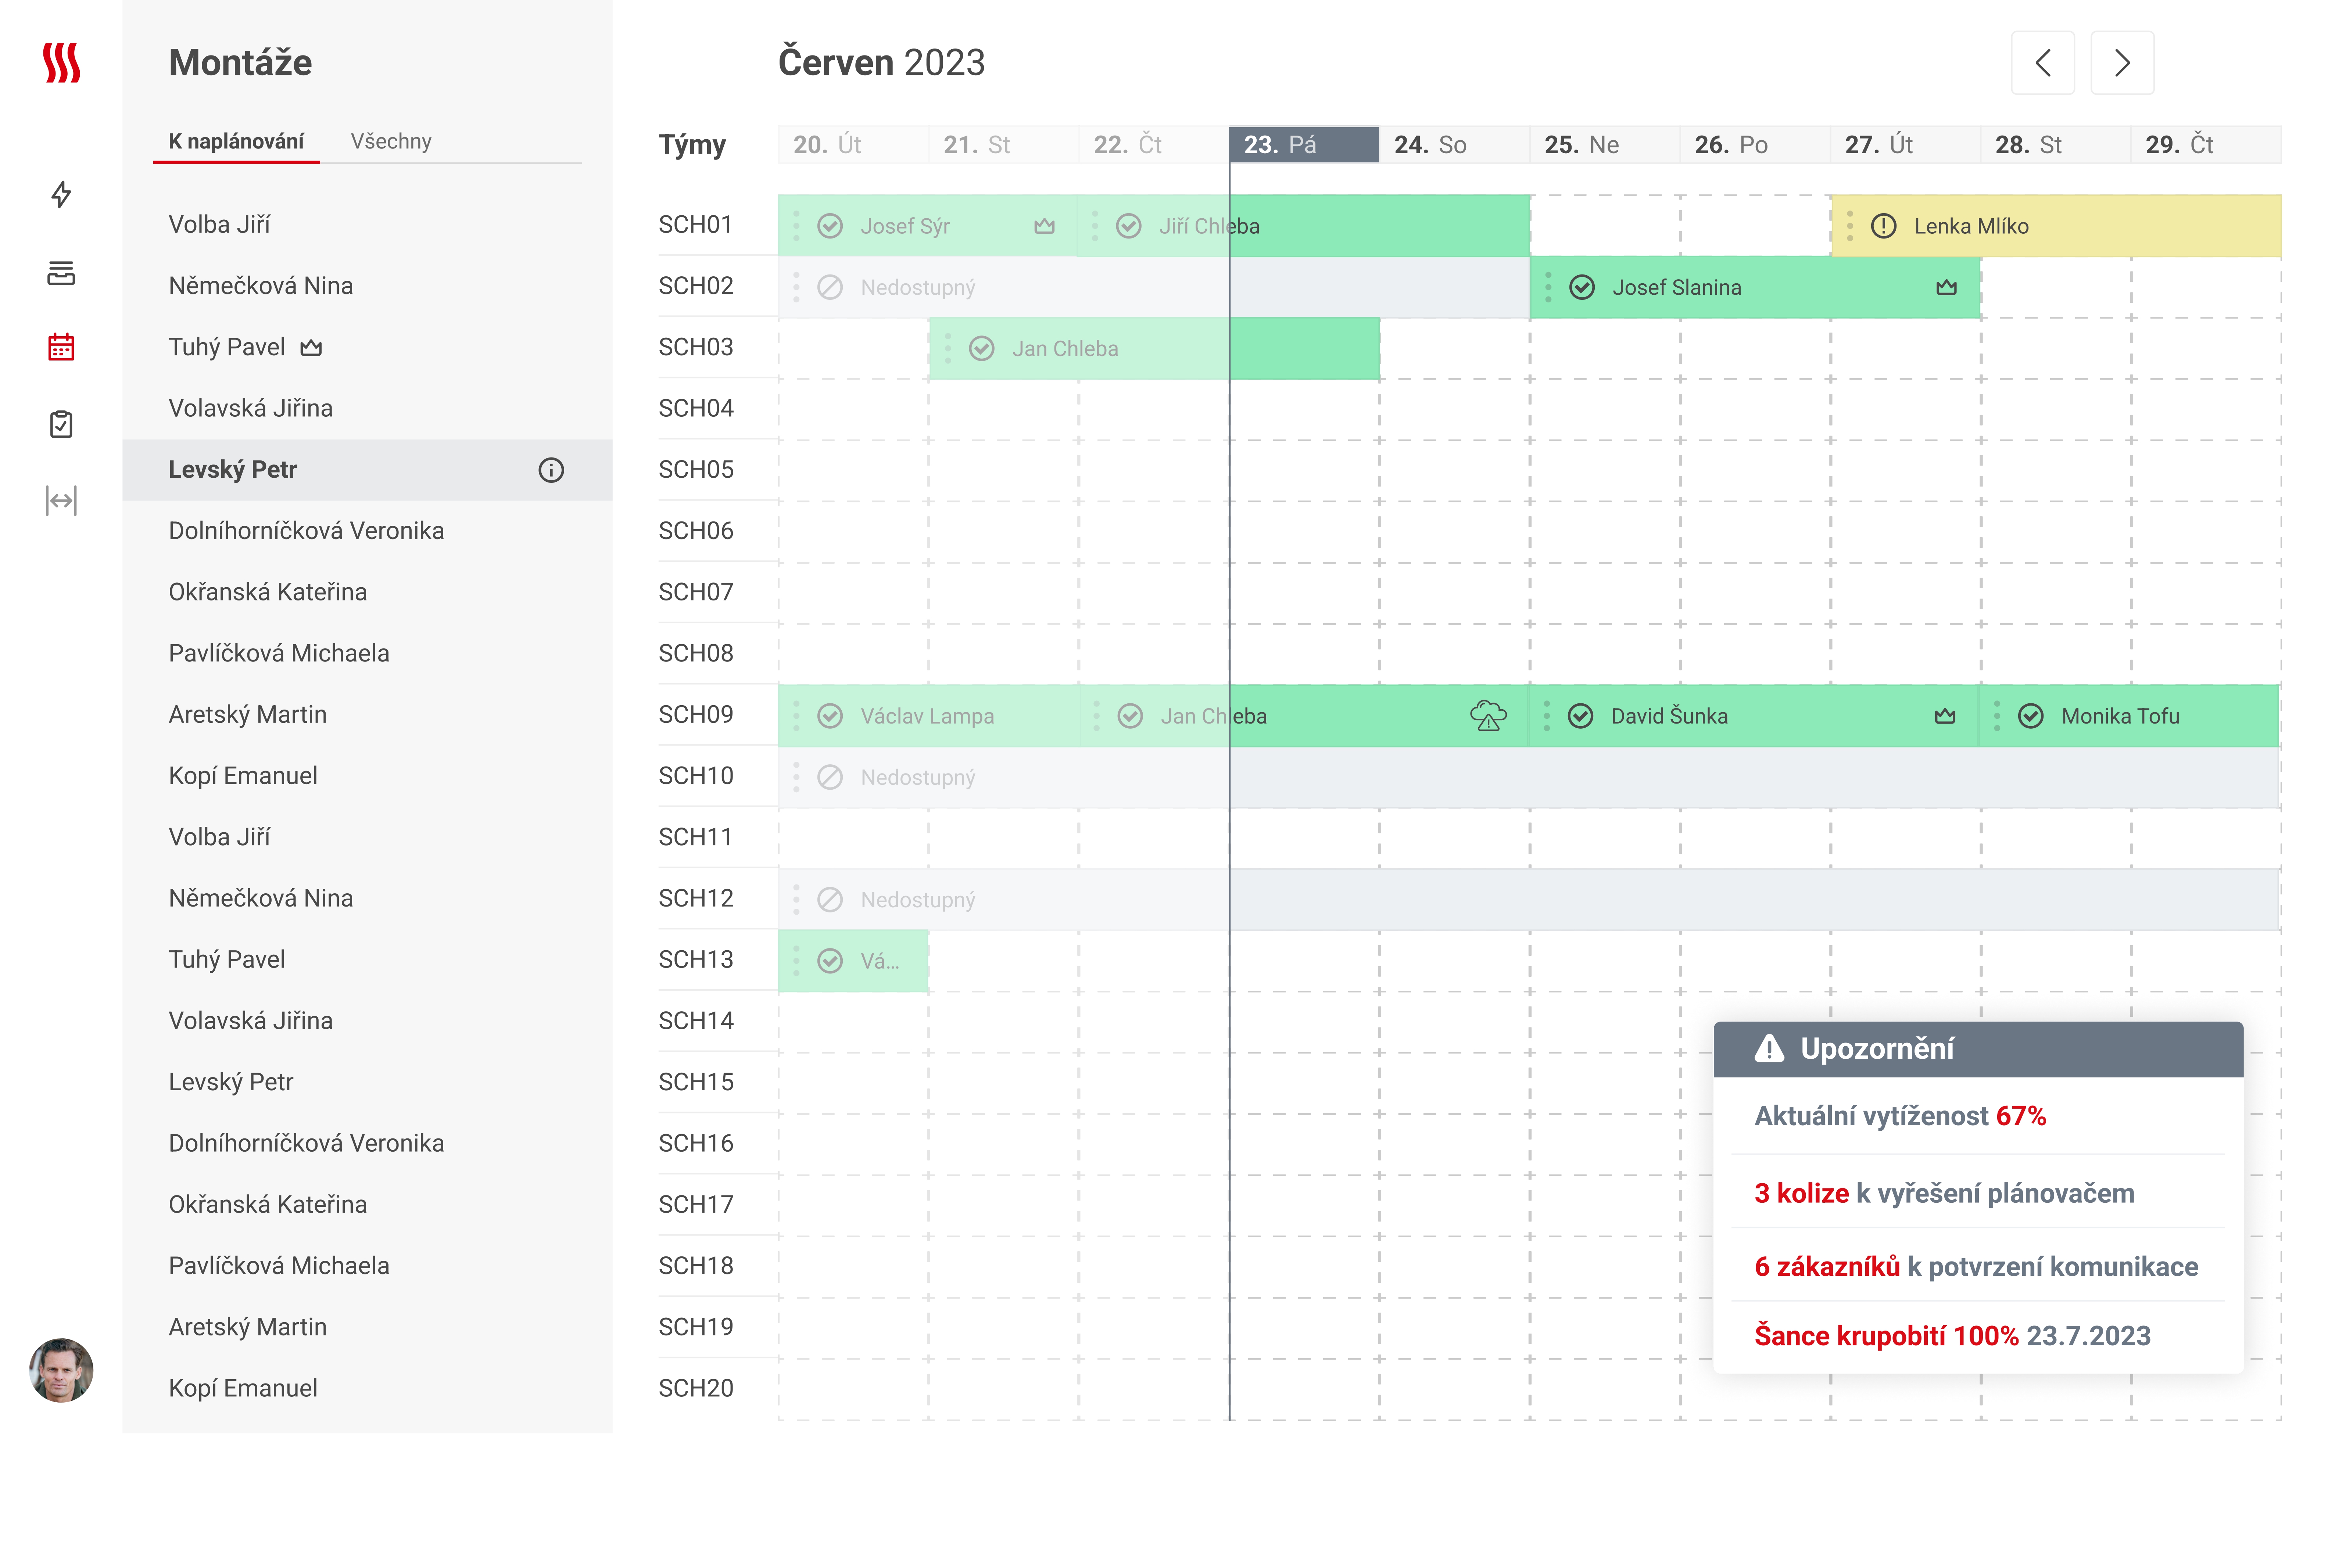Screen dimensions: 2328x1568
Task: Switch to the Všechny tab
Action: click(x=391, y=141)
